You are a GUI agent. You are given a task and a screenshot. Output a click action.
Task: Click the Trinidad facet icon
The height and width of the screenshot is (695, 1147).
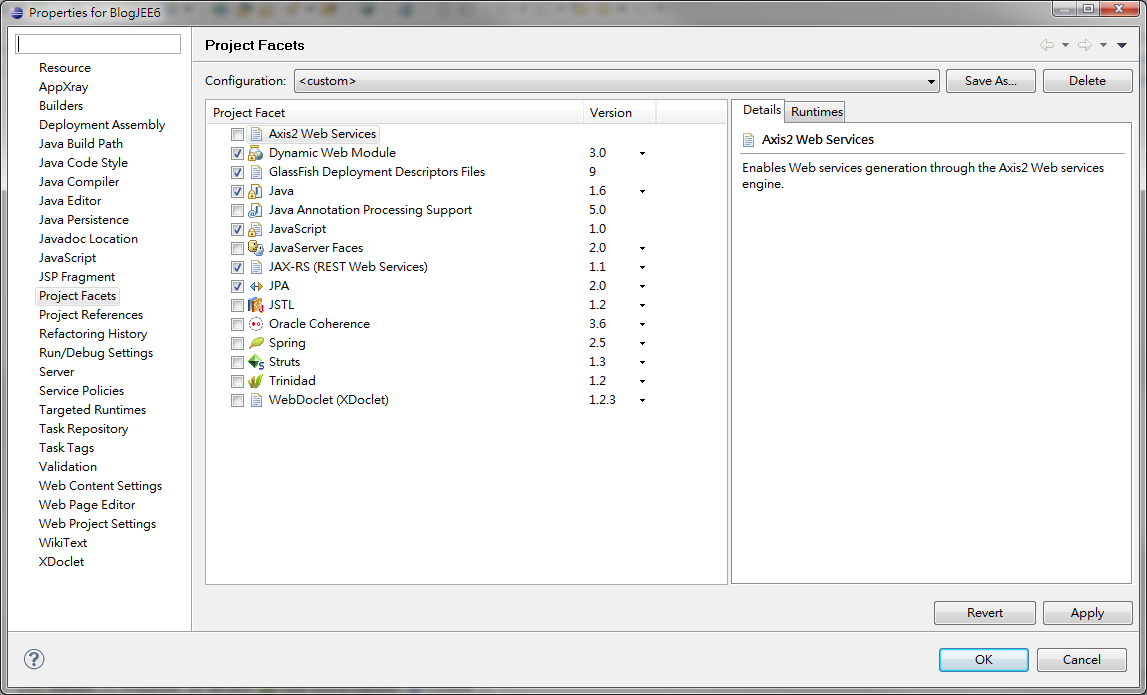click(x=255, y=381)
